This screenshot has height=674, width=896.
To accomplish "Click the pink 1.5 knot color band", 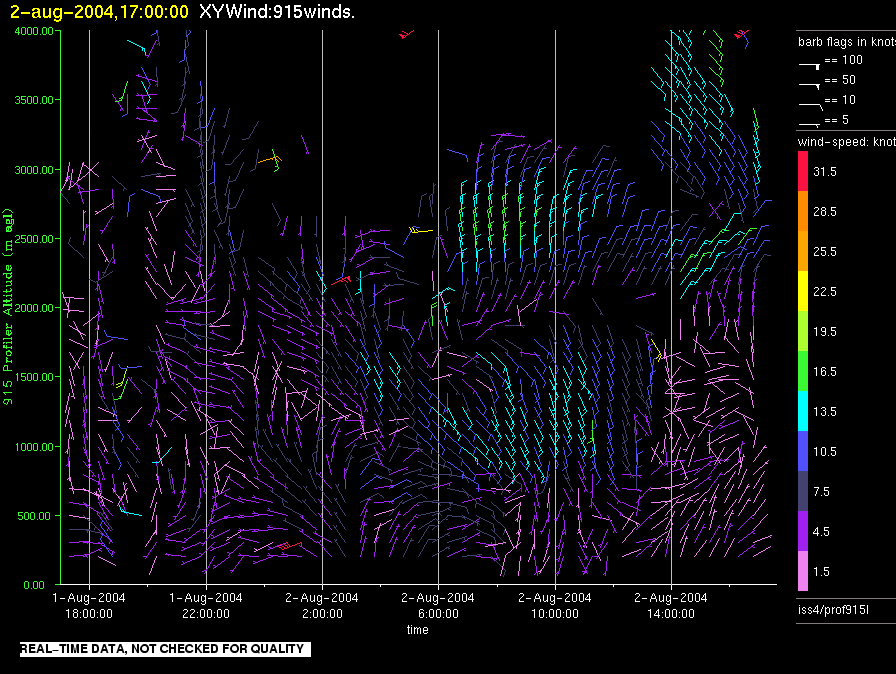I will 803,571.
